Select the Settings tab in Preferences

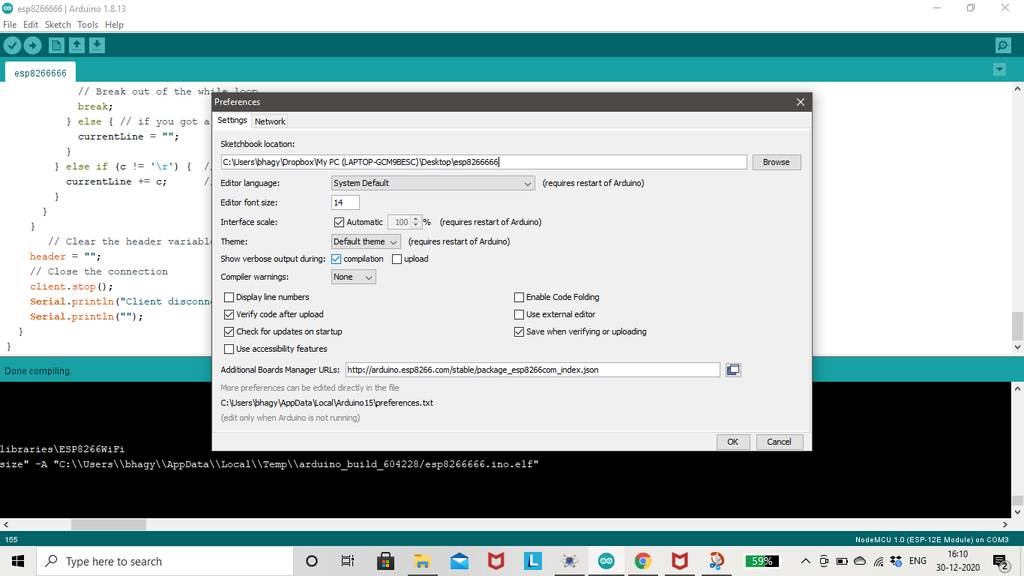(232, 120)
